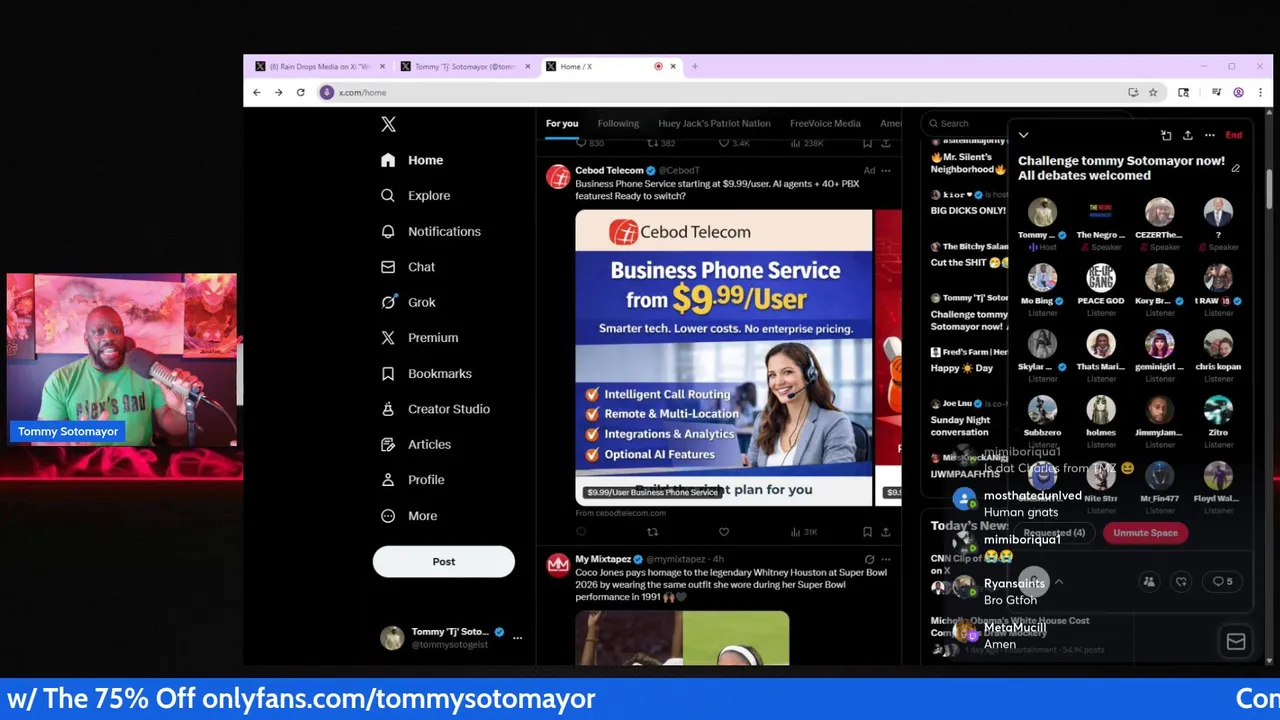Select the For you tab
Viewport: 1280px width, 720px height.
coord(562,123)
